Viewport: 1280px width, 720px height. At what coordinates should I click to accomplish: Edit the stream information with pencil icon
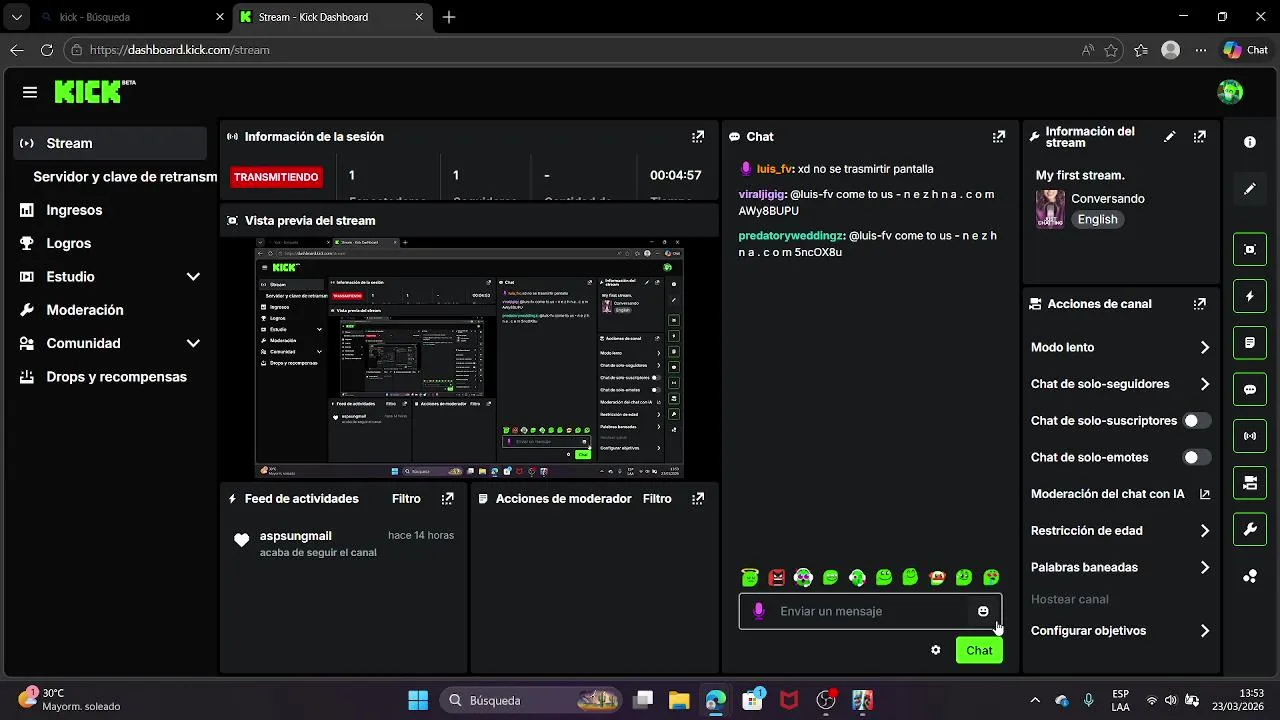1169,137
